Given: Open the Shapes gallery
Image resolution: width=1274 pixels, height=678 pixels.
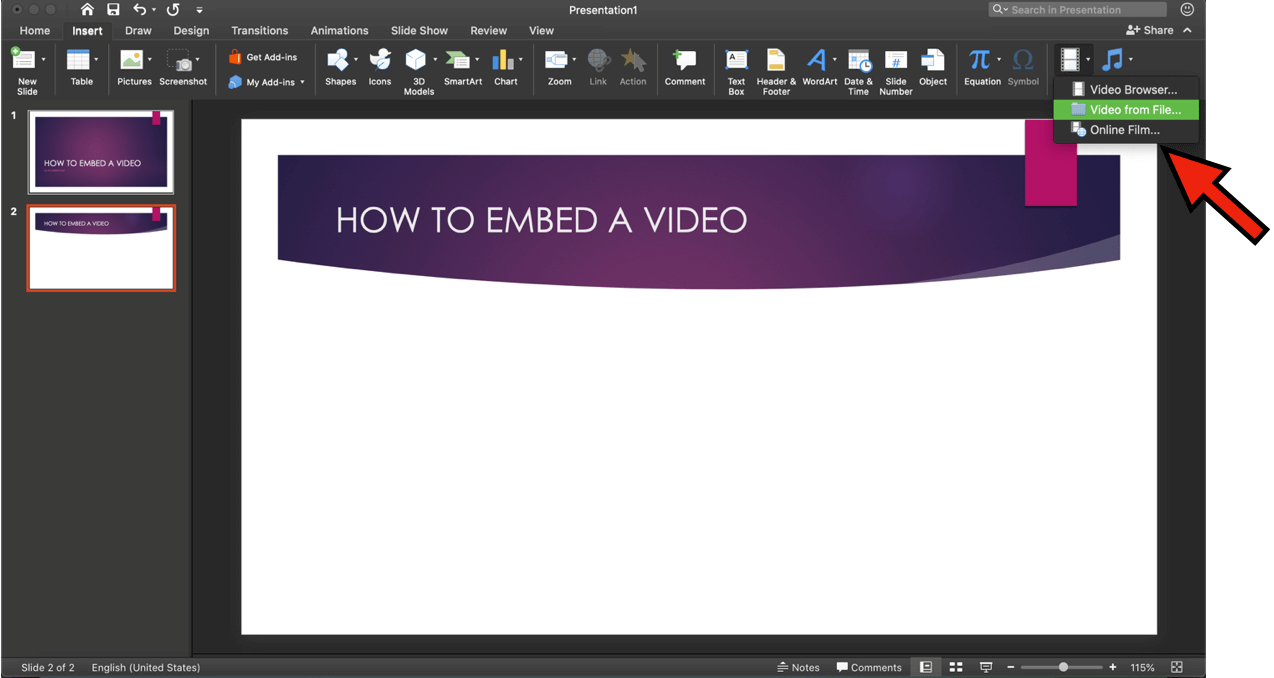Looking at the screenshot, I should click(340, 67).
